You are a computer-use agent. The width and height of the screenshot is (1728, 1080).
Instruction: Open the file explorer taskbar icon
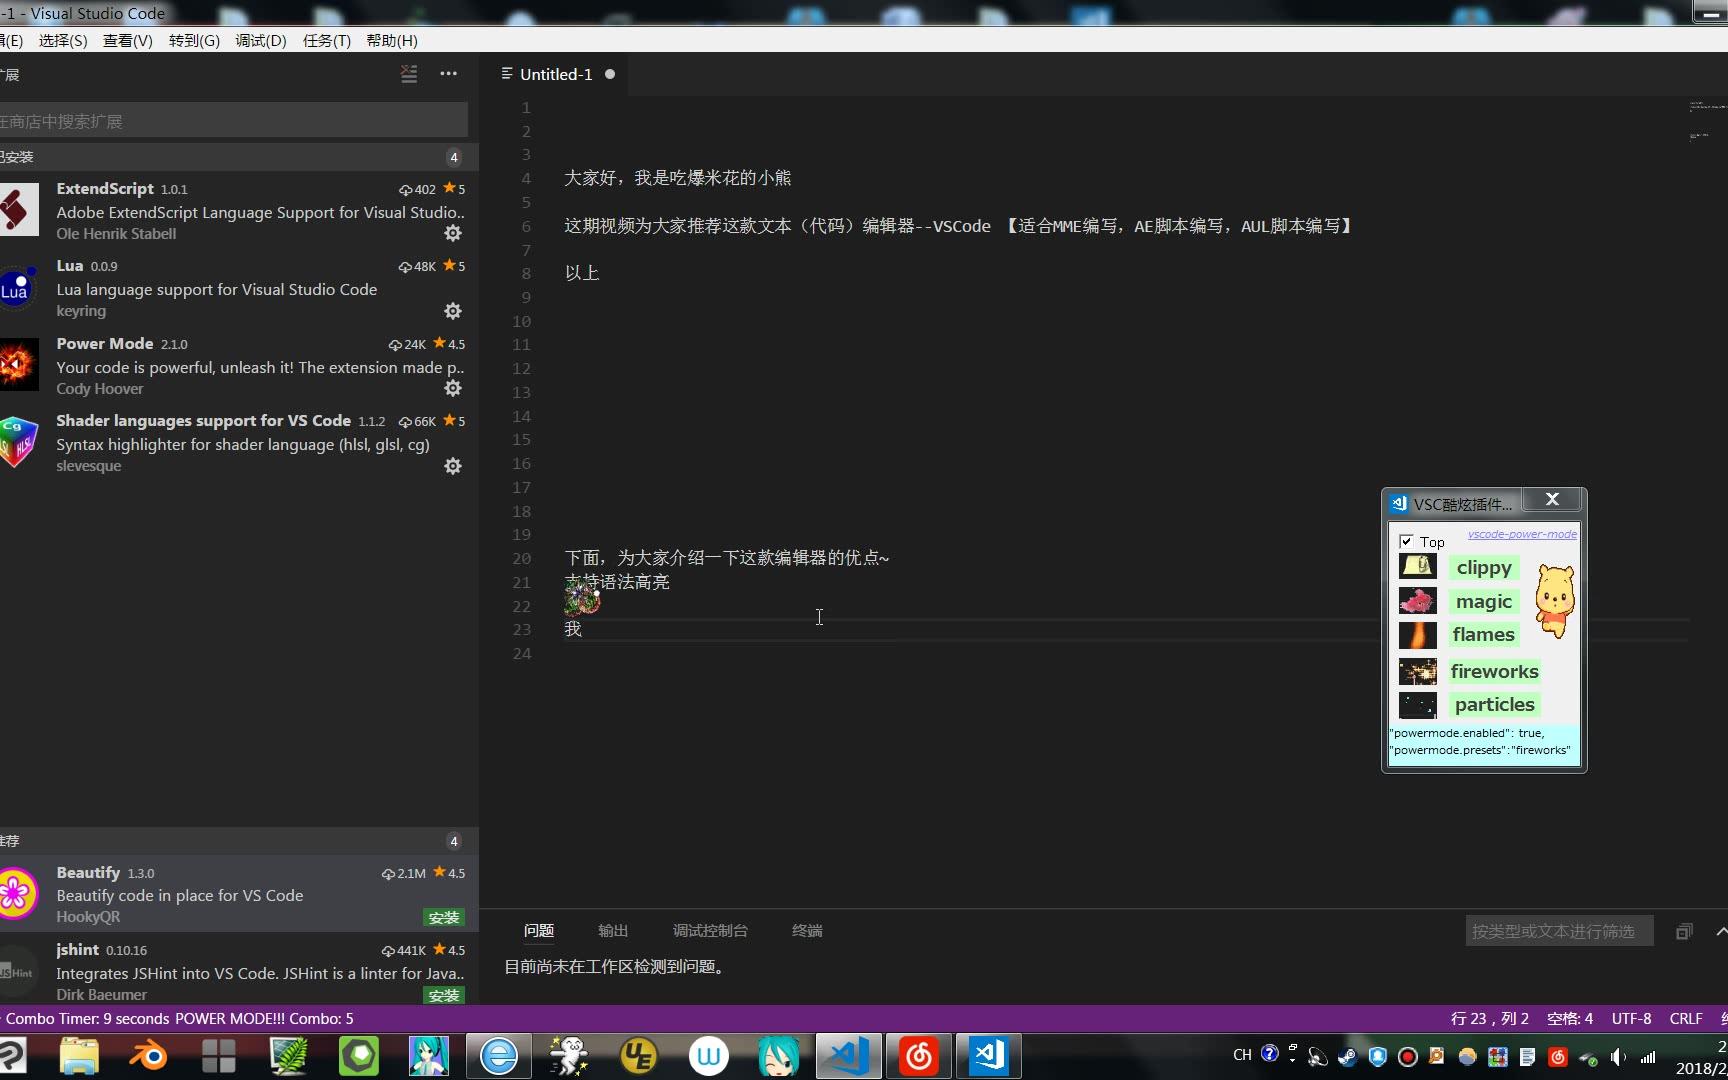(79, 1056)
